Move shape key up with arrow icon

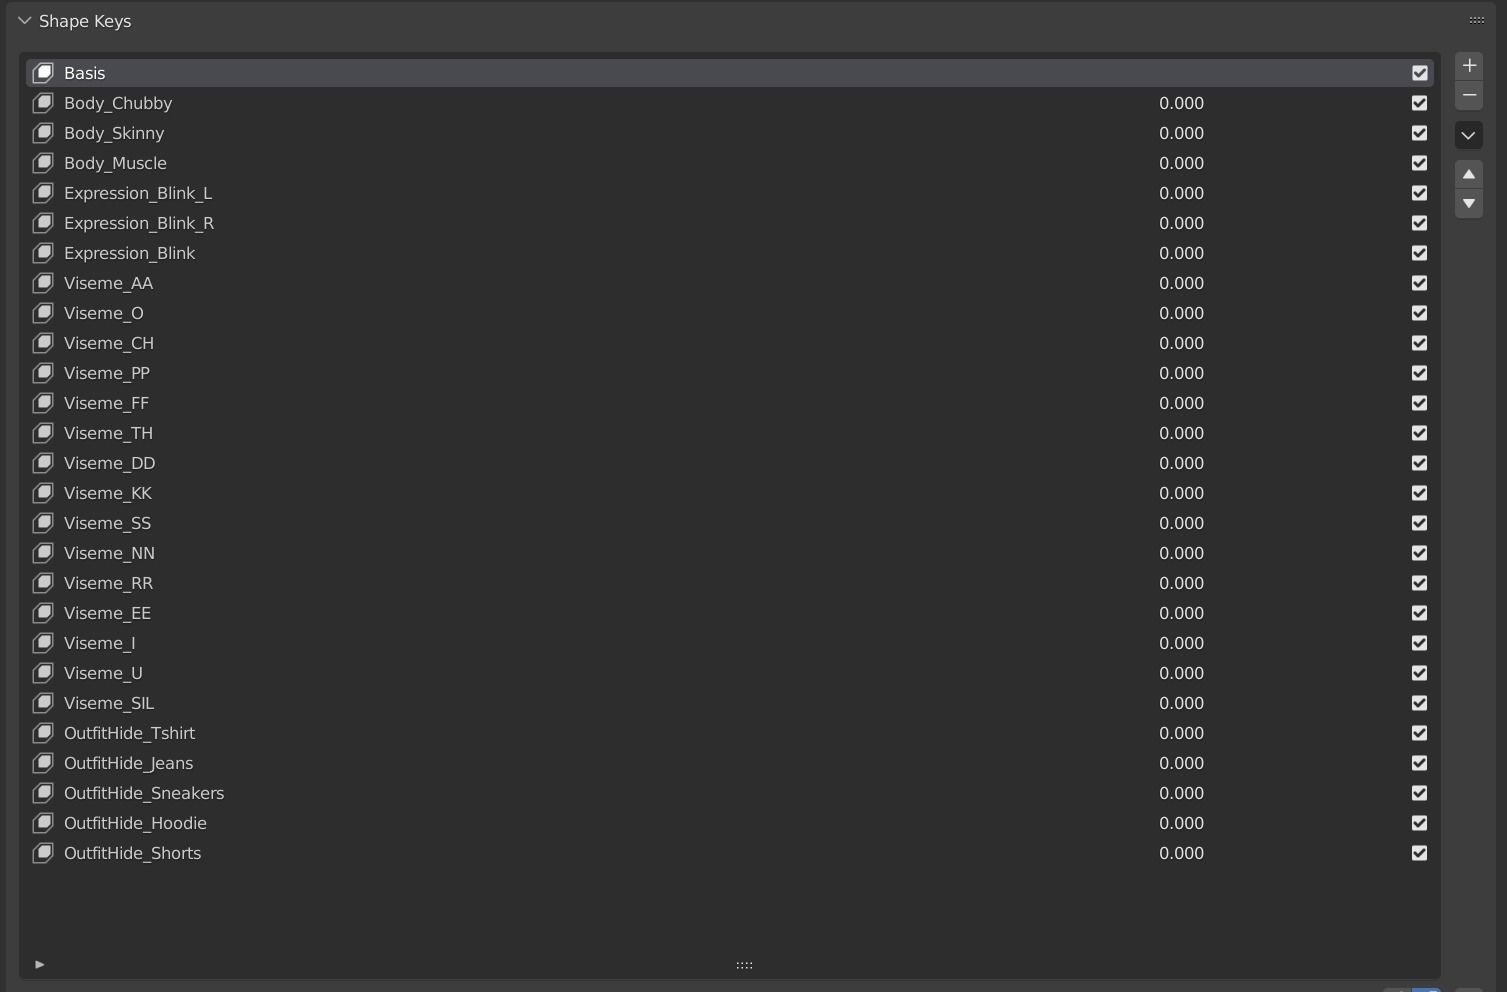[1468, 175]
